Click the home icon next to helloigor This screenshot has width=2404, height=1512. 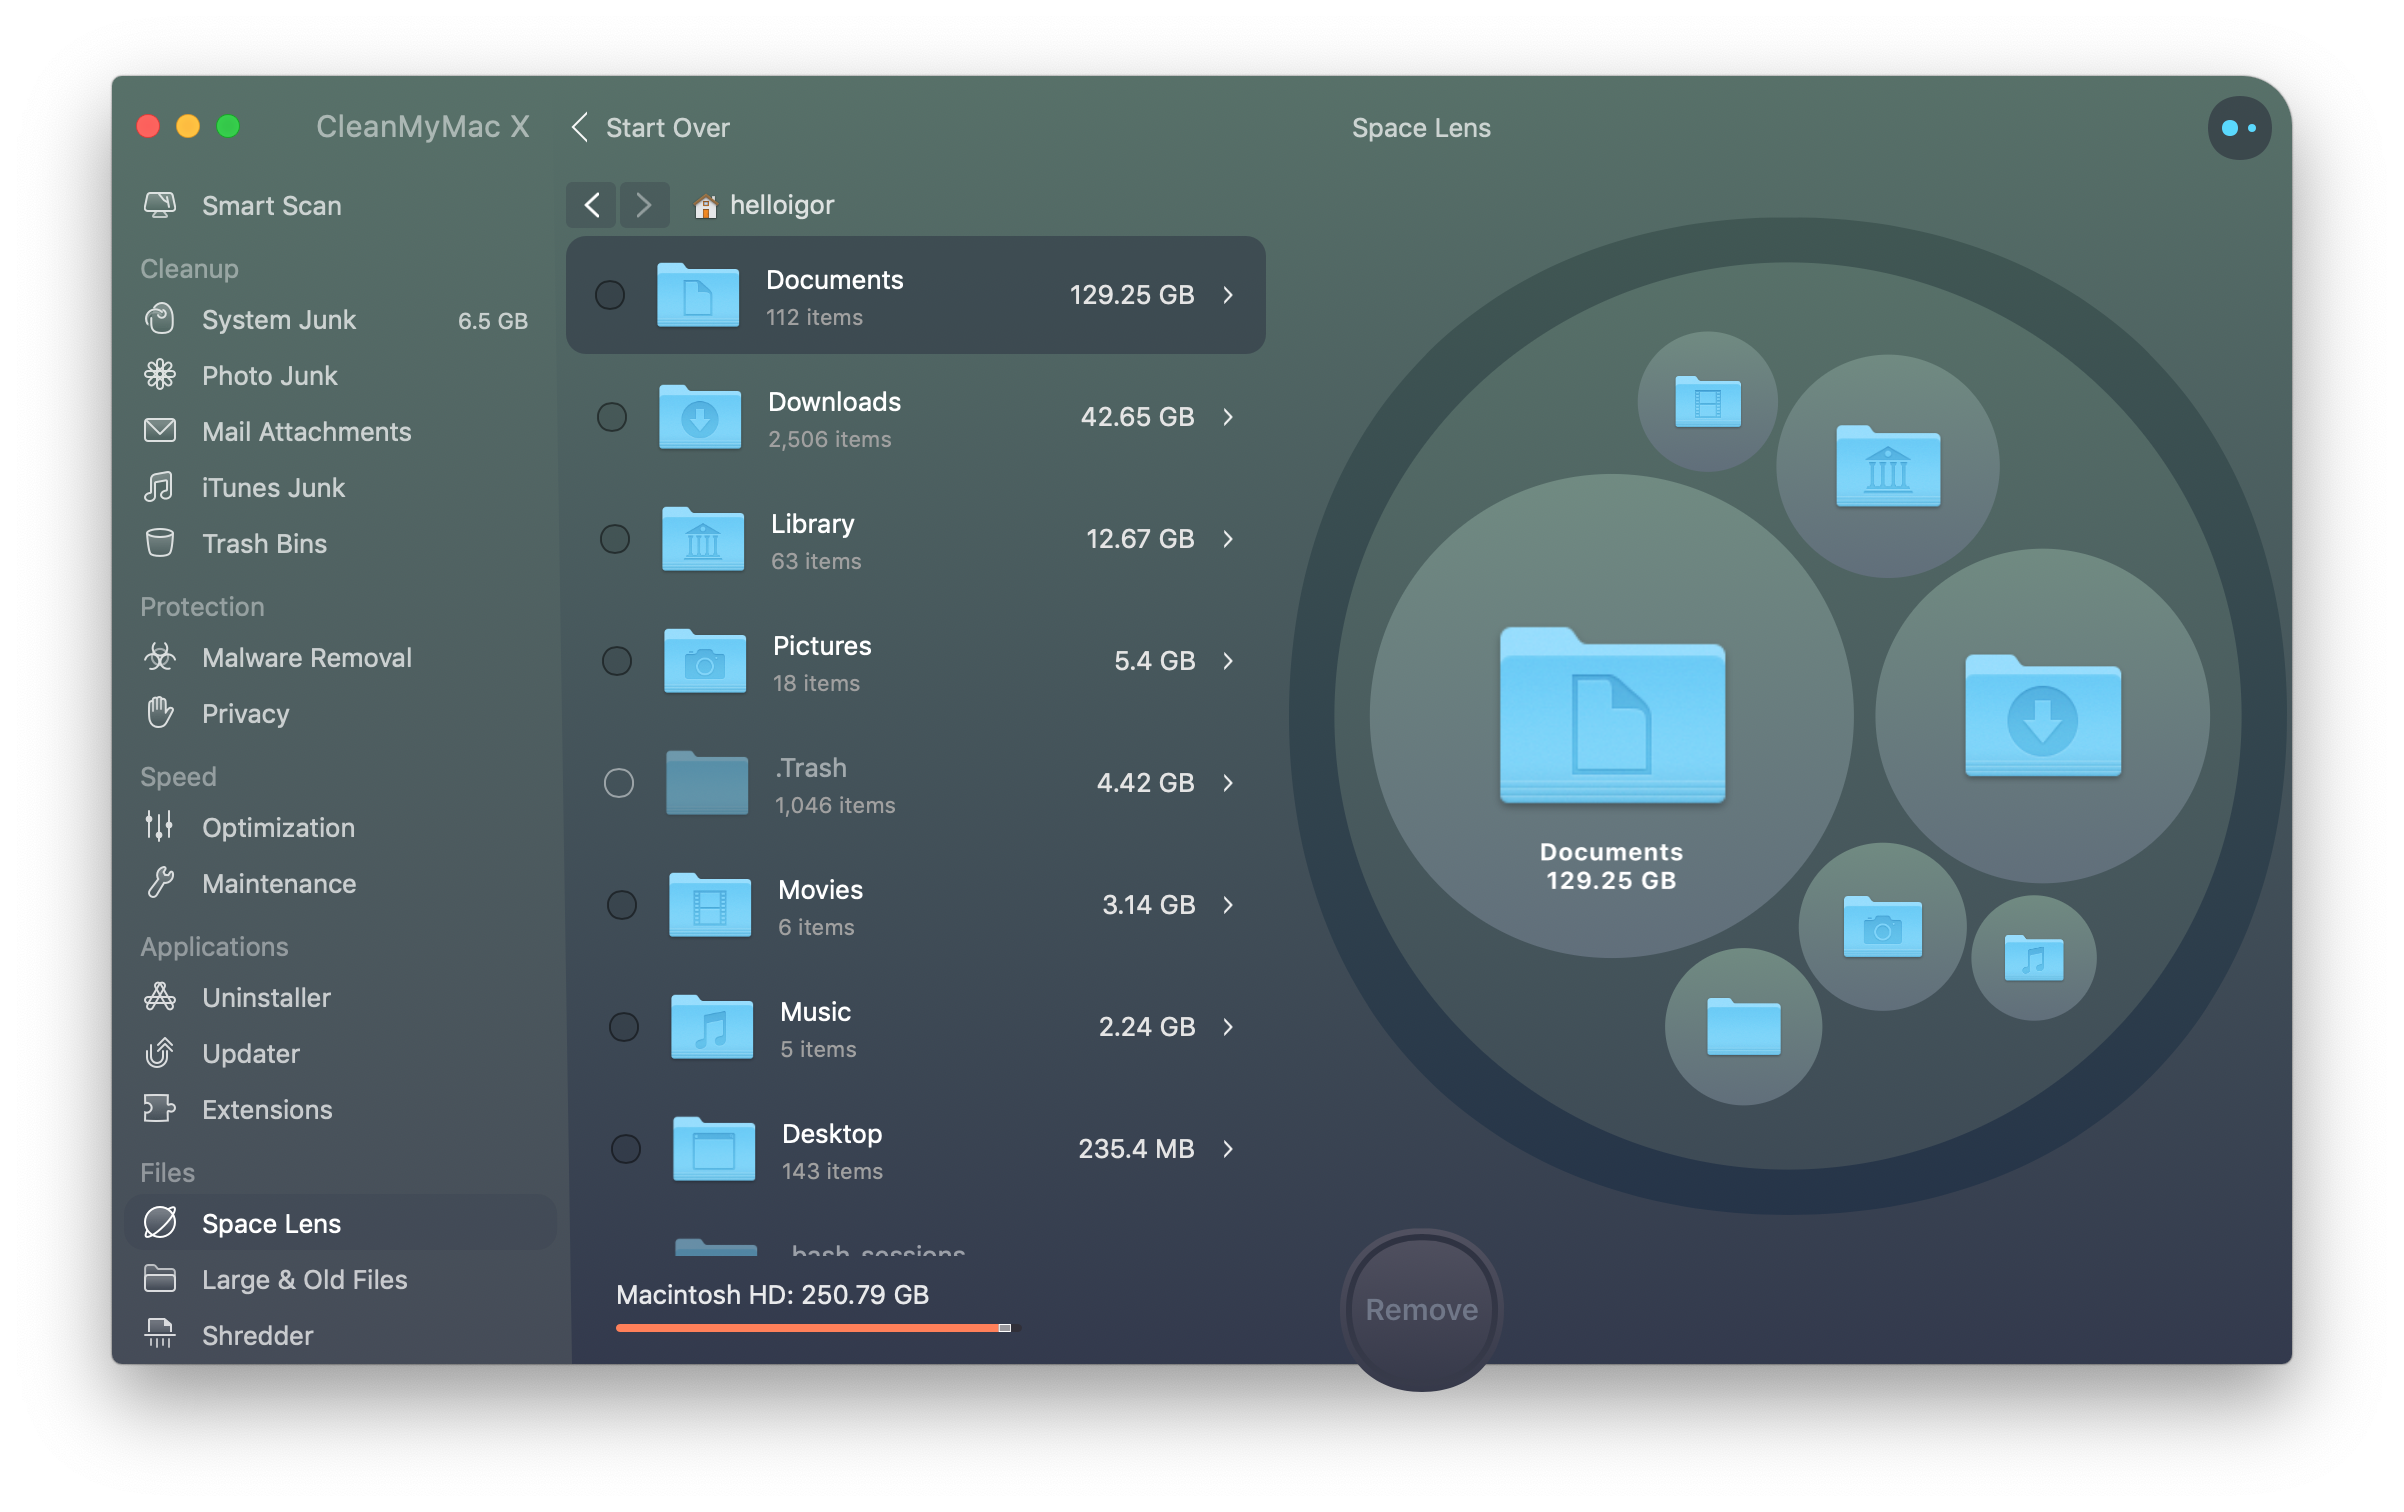tap(705, 206)
